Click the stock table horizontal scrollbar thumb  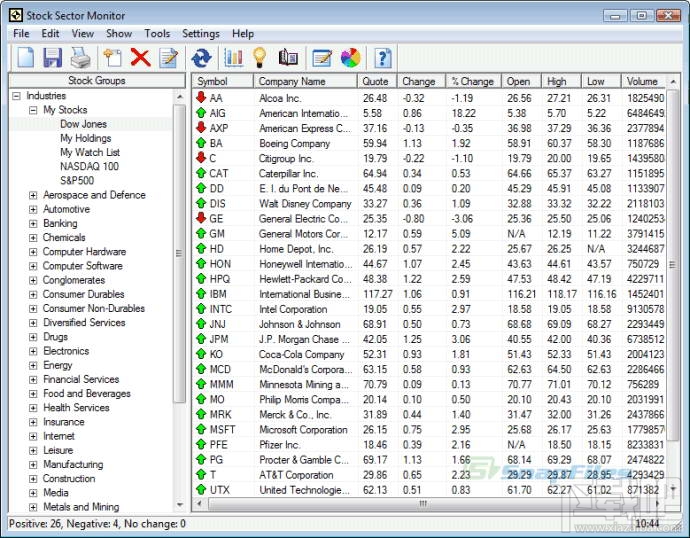coord(422,503)
